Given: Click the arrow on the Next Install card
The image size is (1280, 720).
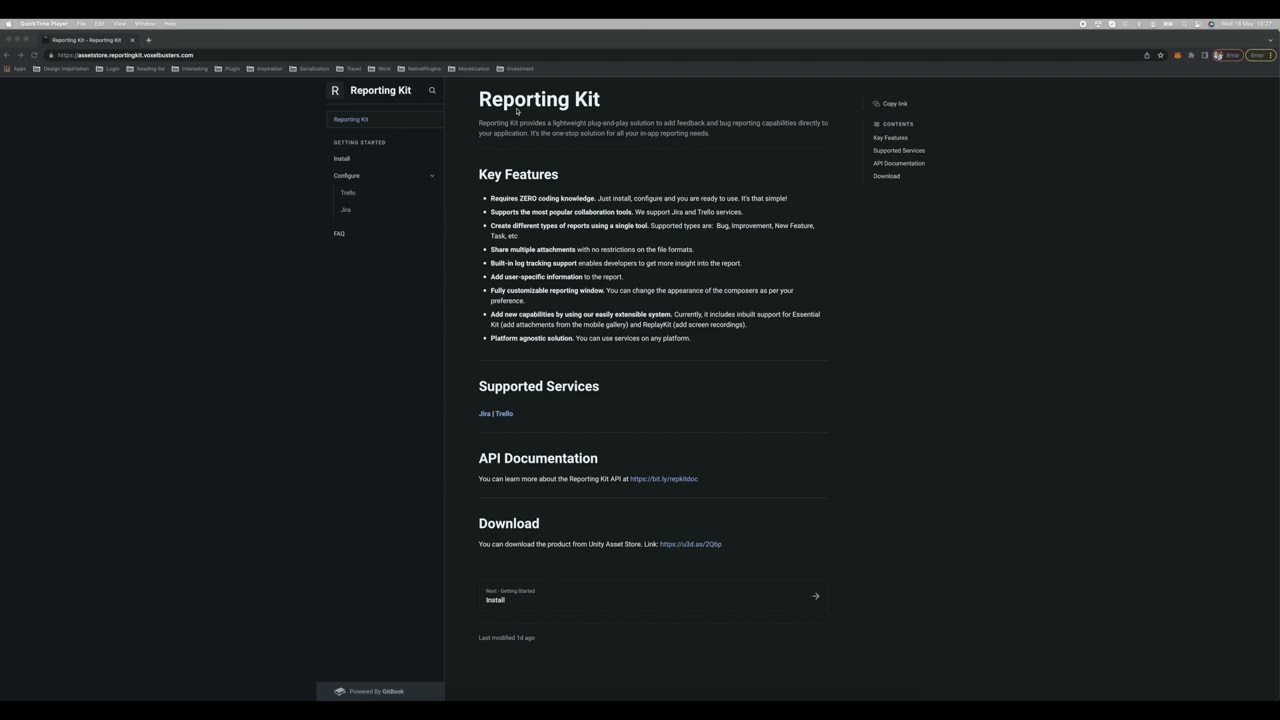Looking at the screenshot, I should pyautogui.click(x=816, y=596).
